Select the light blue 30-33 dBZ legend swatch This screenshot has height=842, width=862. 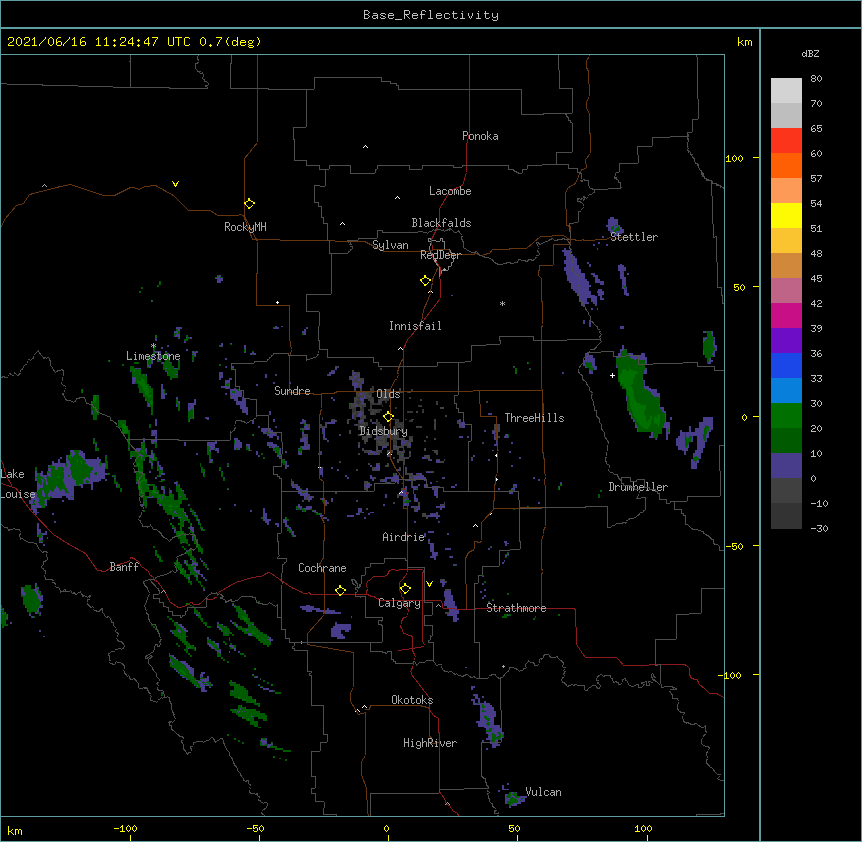(786, 391)
